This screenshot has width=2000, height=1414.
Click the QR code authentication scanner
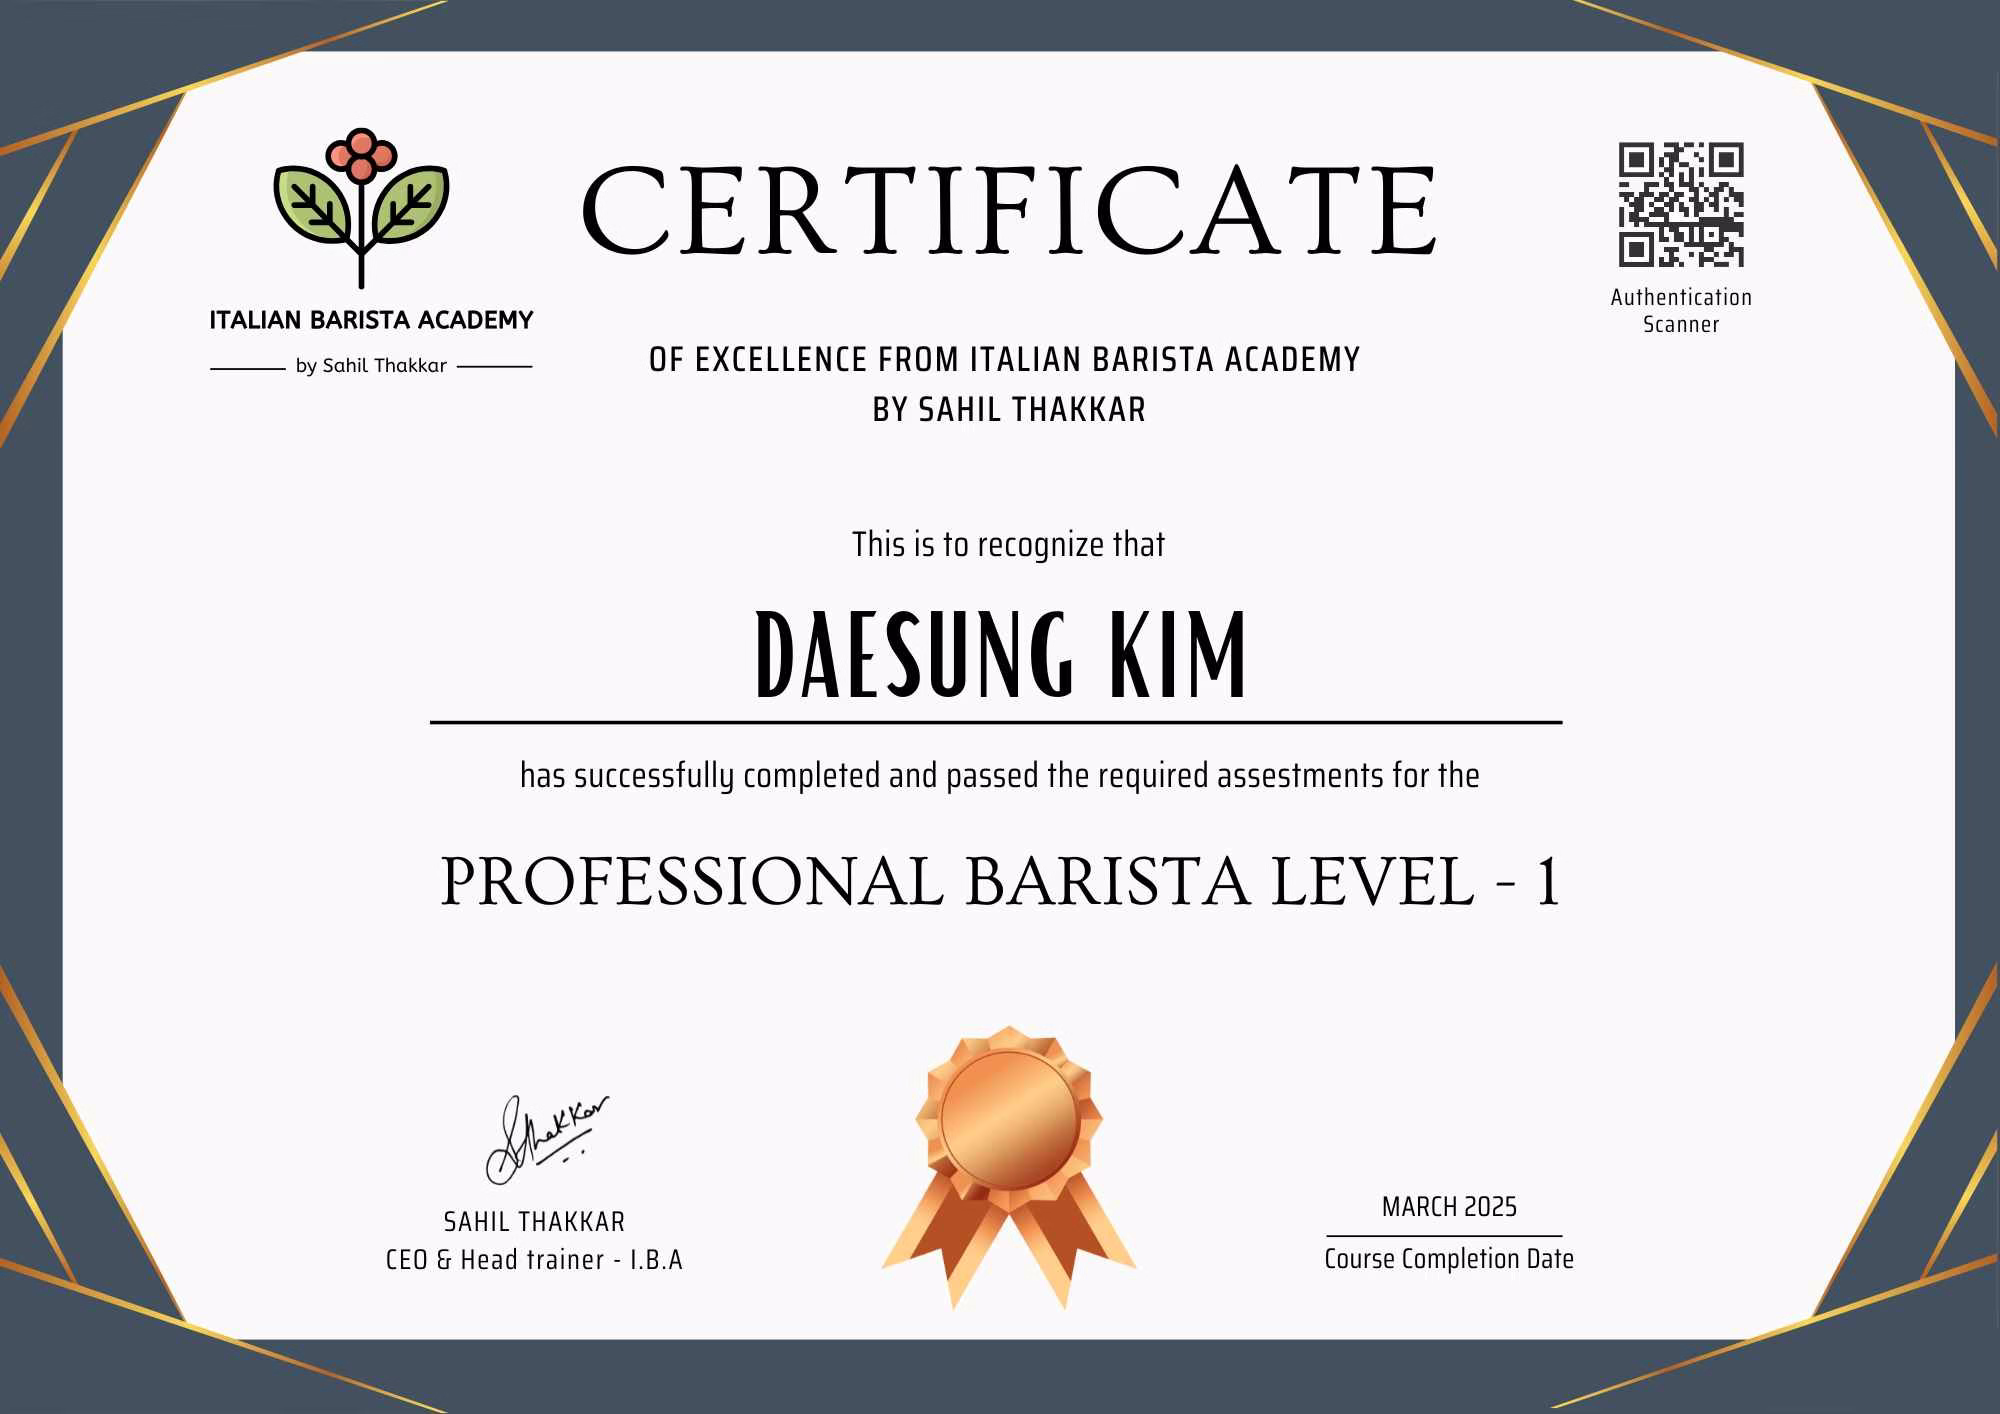tap(1681, 204)
